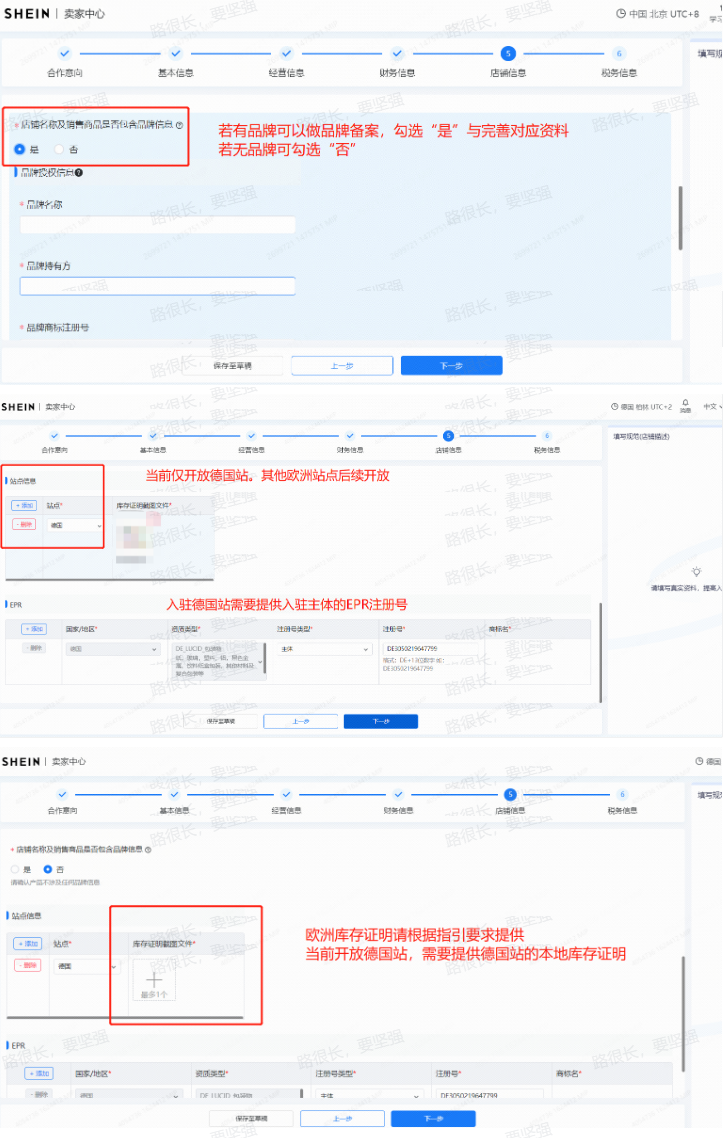Click the 品牌名称 input field

coord(158,224)
